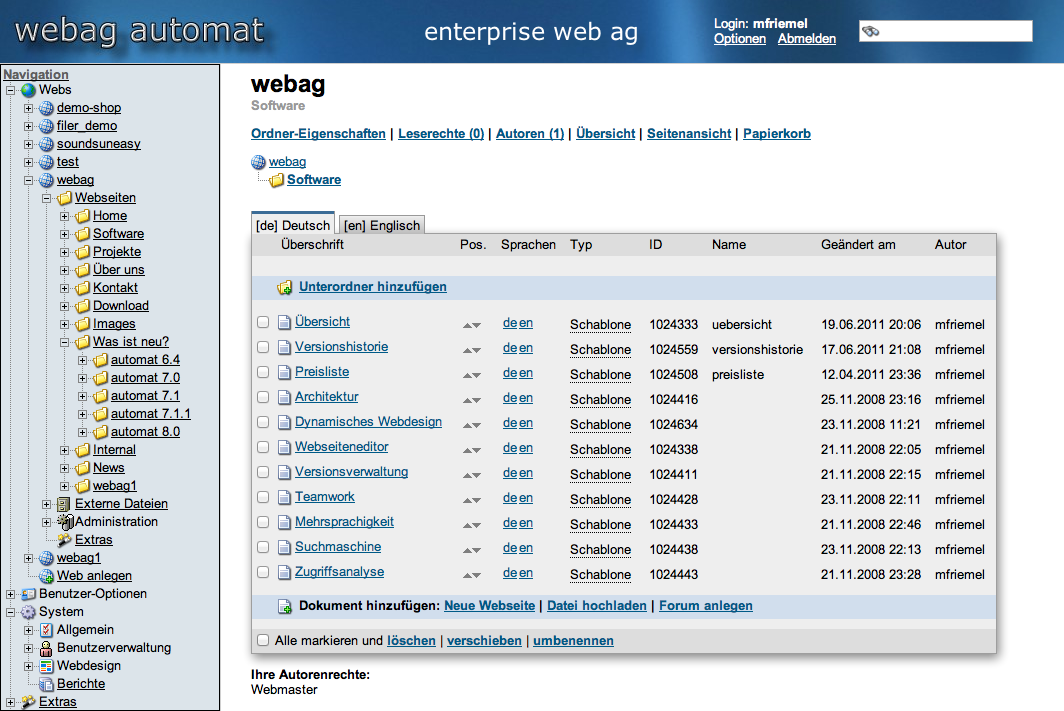Expand the Home folder node
The width and height of the screenshot is (1064, 711).
(x=64, y=216)
